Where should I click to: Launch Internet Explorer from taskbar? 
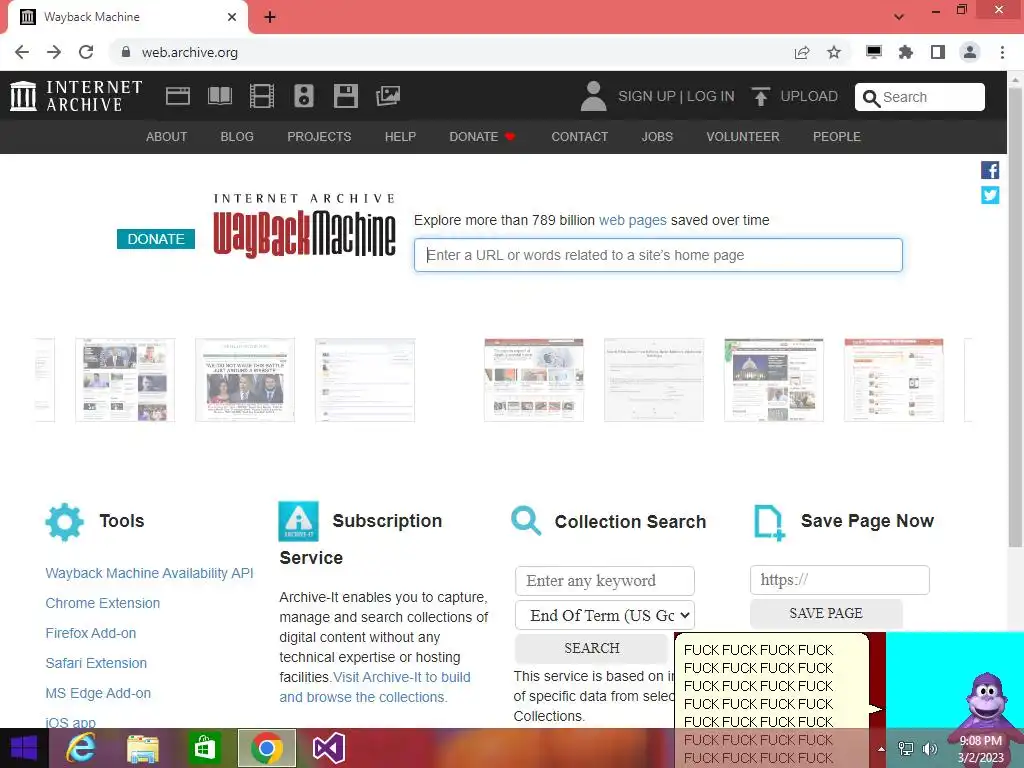tap(81, 748)
